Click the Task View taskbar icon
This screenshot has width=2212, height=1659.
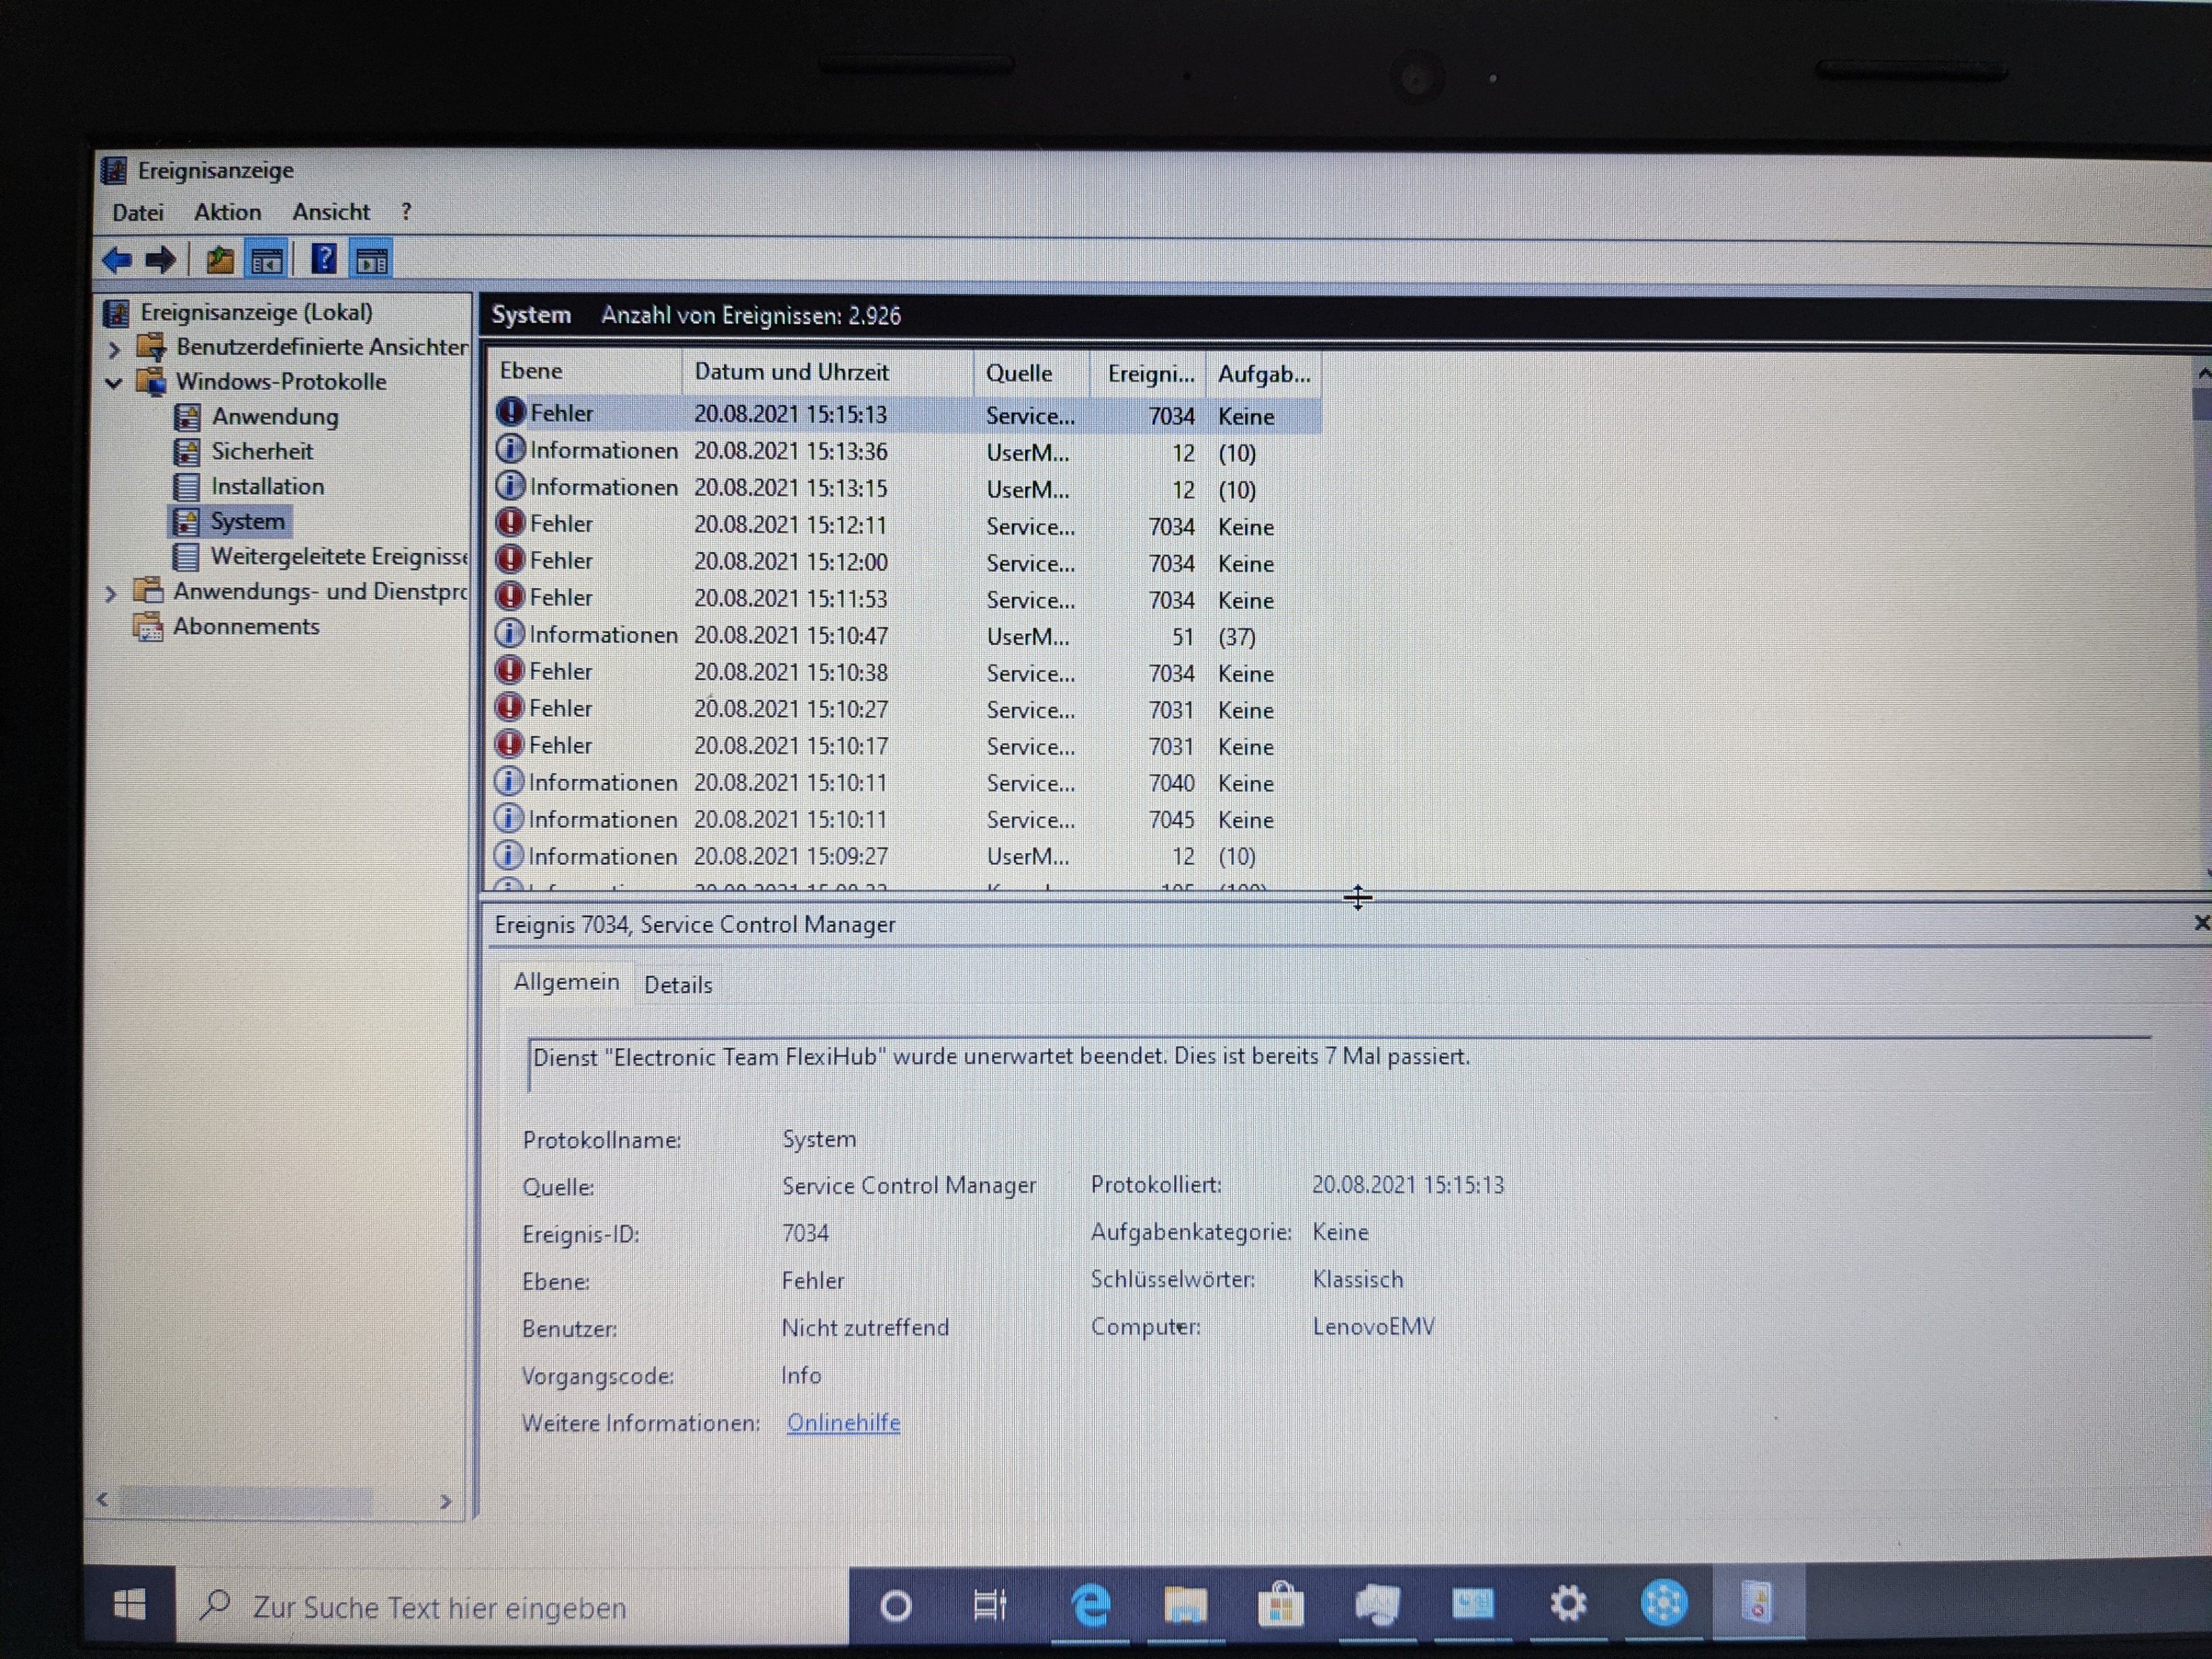pos(990,1605)
